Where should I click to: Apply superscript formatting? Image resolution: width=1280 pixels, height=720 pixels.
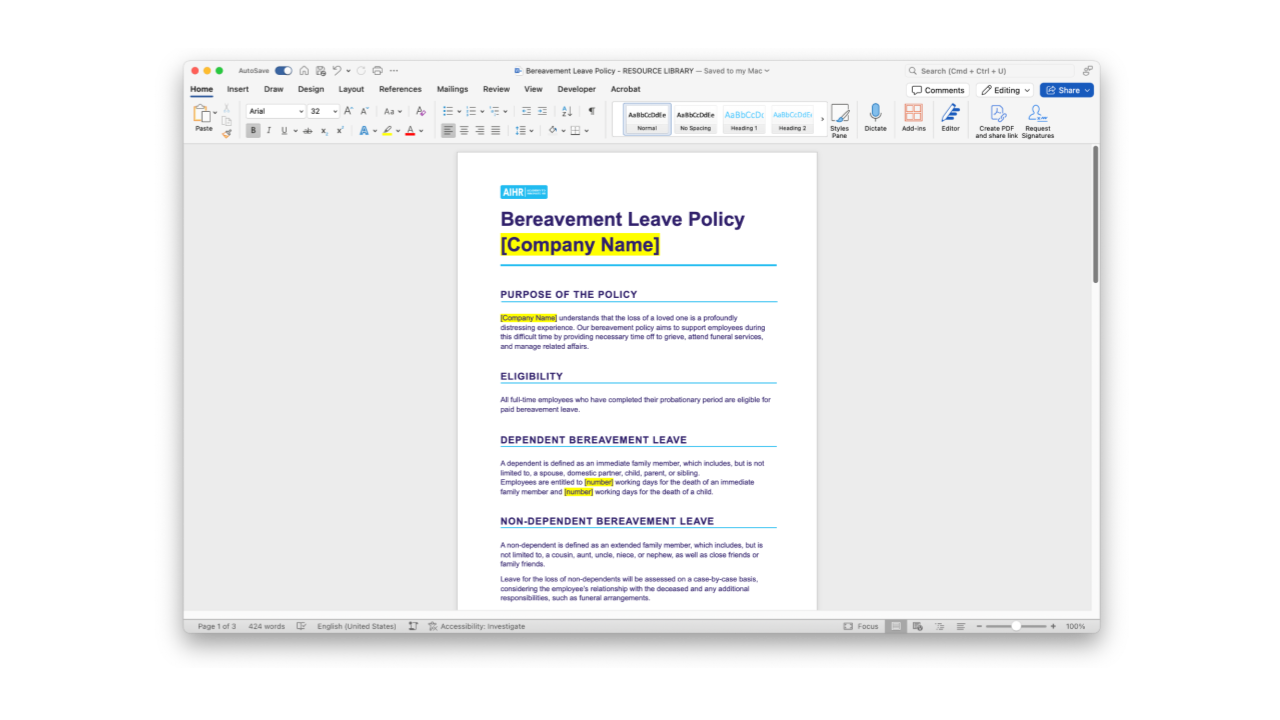[x=340, y=131]
